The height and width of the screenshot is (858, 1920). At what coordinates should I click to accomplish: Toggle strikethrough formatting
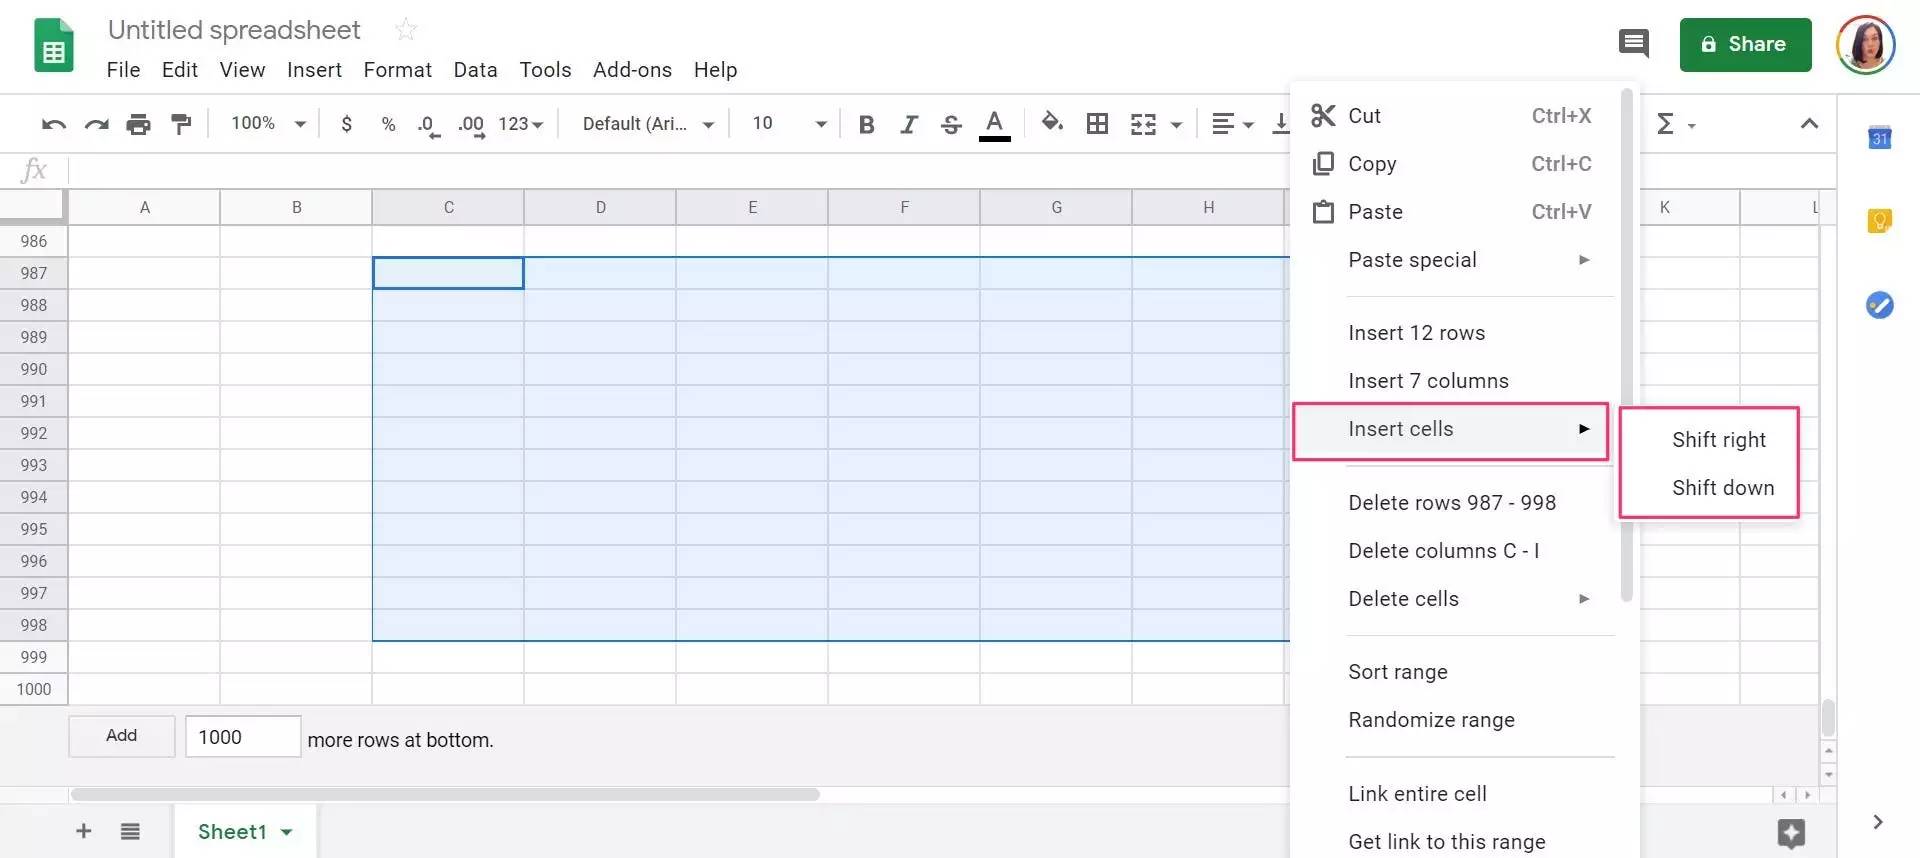pos(951,124)
